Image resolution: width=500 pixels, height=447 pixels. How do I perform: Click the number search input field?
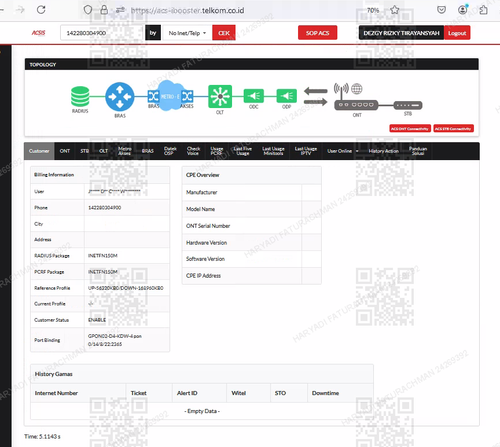click(x=101, y=33)
